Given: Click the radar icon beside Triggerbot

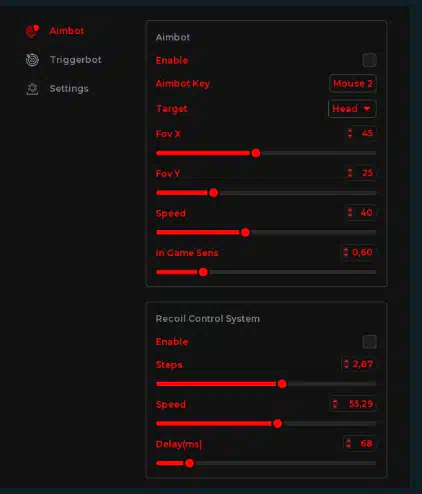Looking at the screenshot, I should coord(32,60).
